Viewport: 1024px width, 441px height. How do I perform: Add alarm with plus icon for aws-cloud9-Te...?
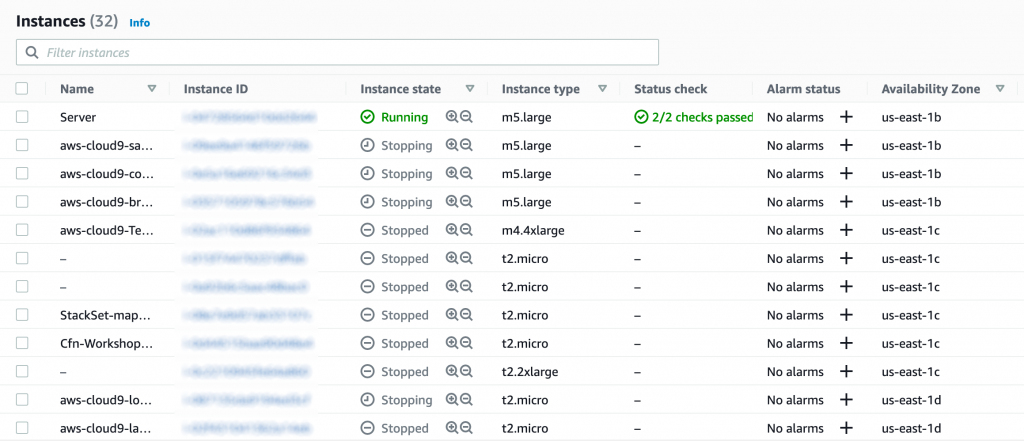point(846,230)
